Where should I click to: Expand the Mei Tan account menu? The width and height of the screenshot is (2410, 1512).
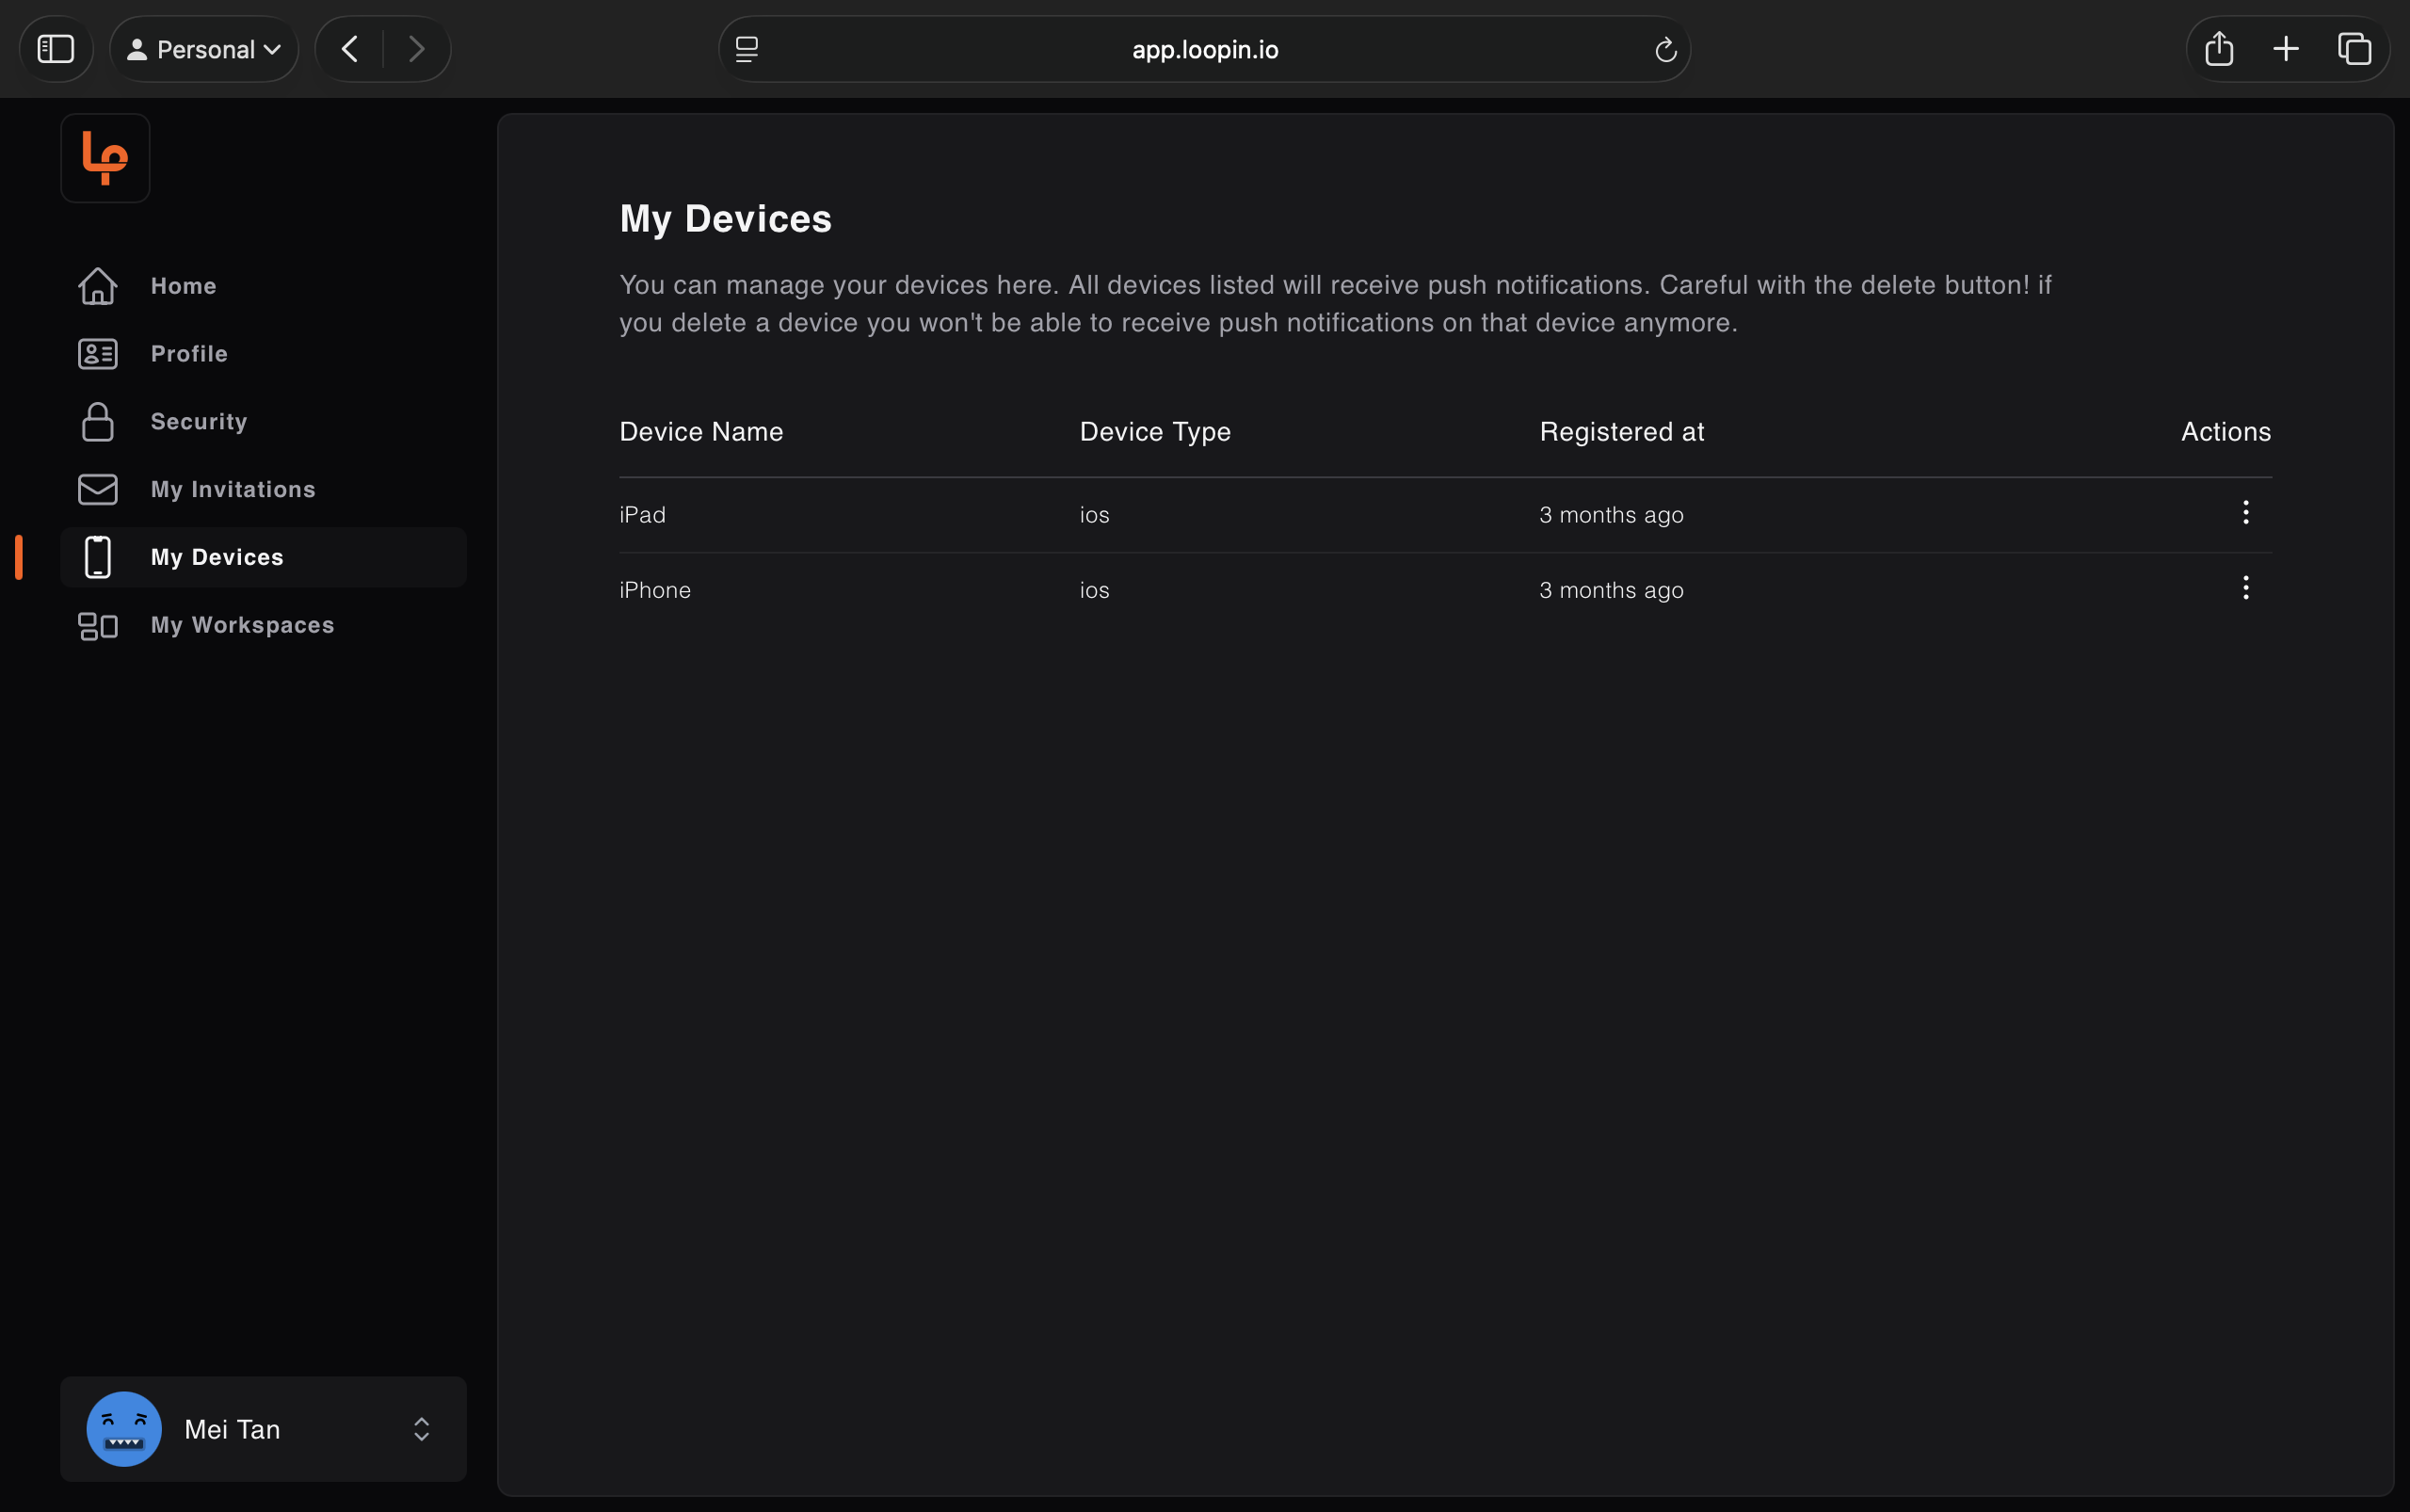[421, 1429]
